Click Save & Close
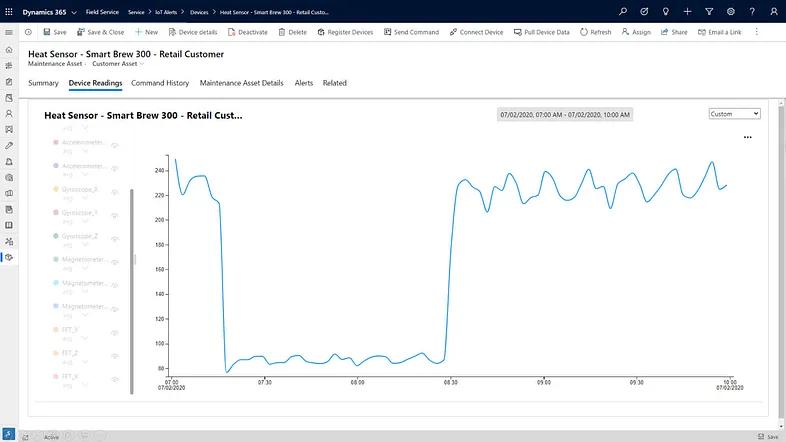The image size is (786, 442). pyautogui.click(x=100, y=32)
